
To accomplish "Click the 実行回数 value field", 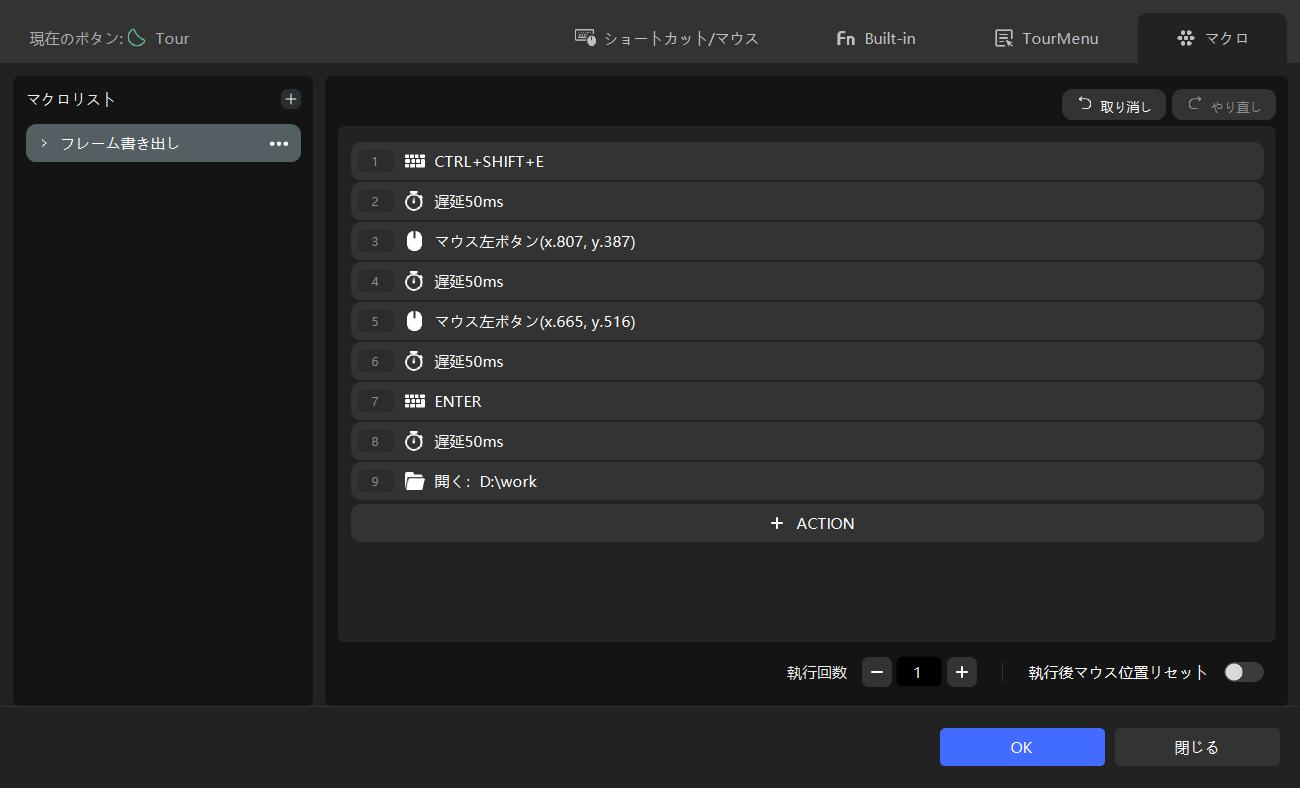I will (x=918, y=672).
